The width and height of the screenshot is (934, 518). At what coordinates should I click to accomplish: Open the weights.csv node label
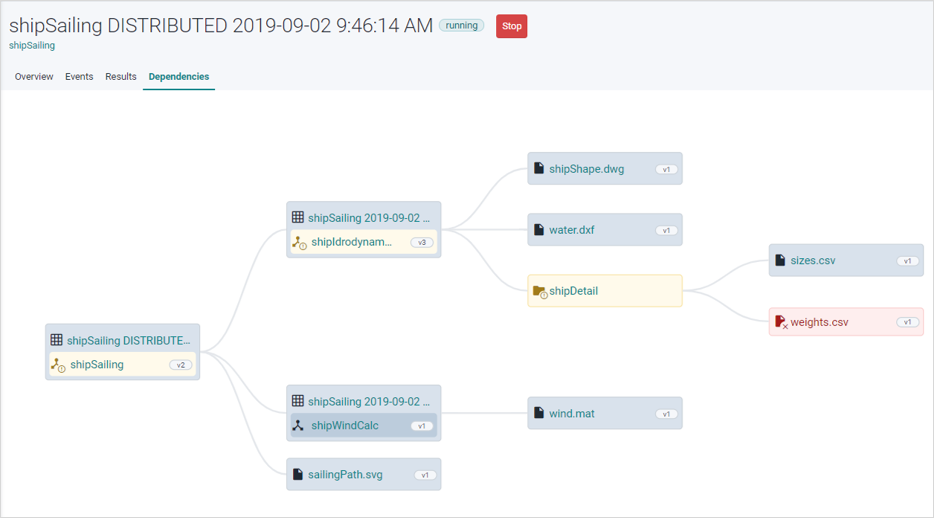(x=819, y=322)
